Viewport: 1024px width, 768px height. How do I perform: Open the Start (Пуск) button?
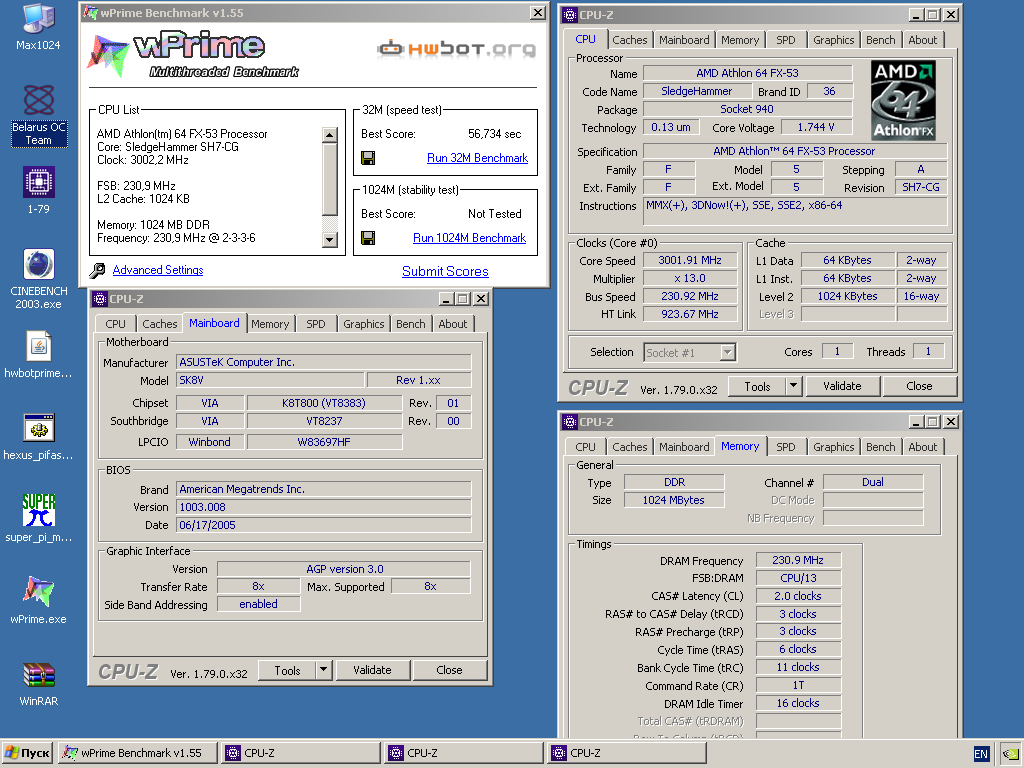(27, 753)
